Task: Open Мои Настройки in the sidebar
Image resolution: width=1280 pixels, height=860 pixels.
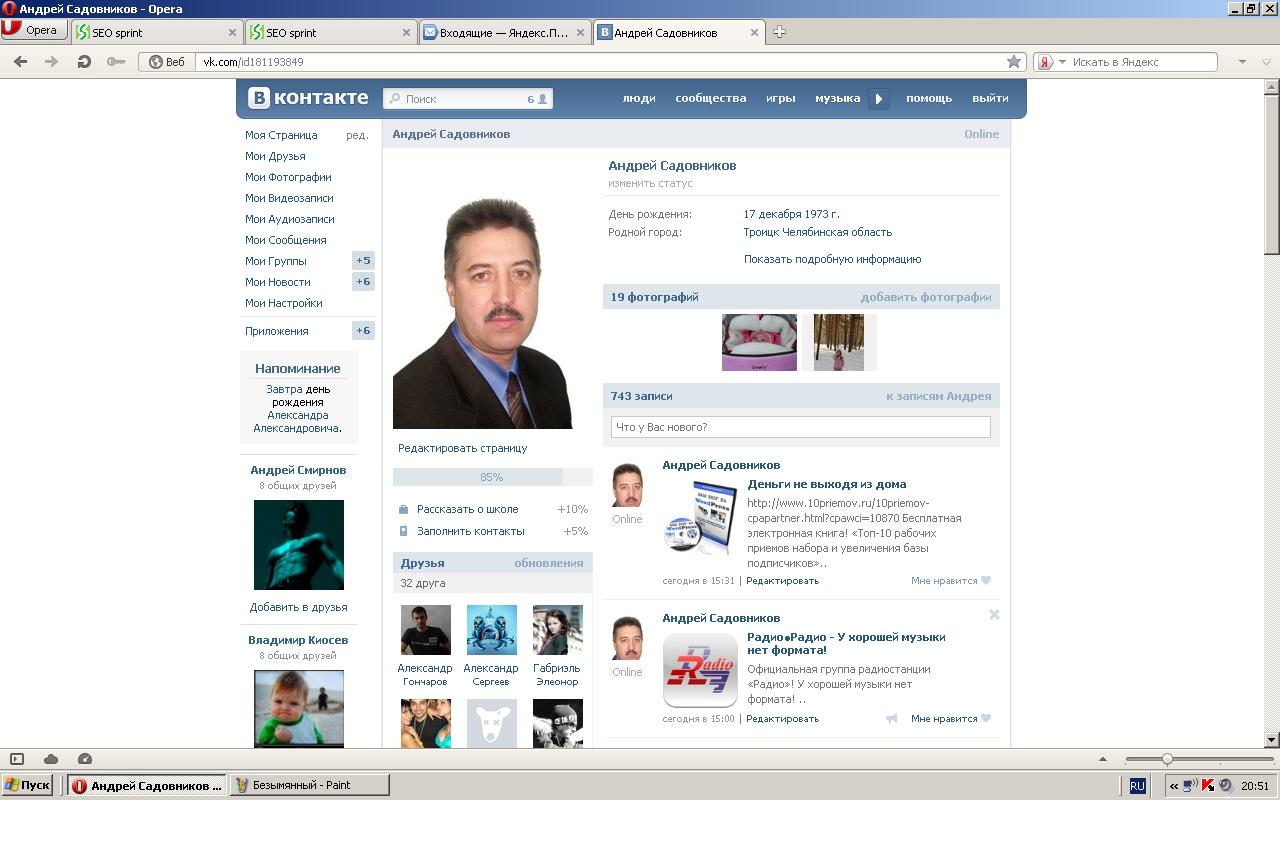Action: (x=284, y=303)
